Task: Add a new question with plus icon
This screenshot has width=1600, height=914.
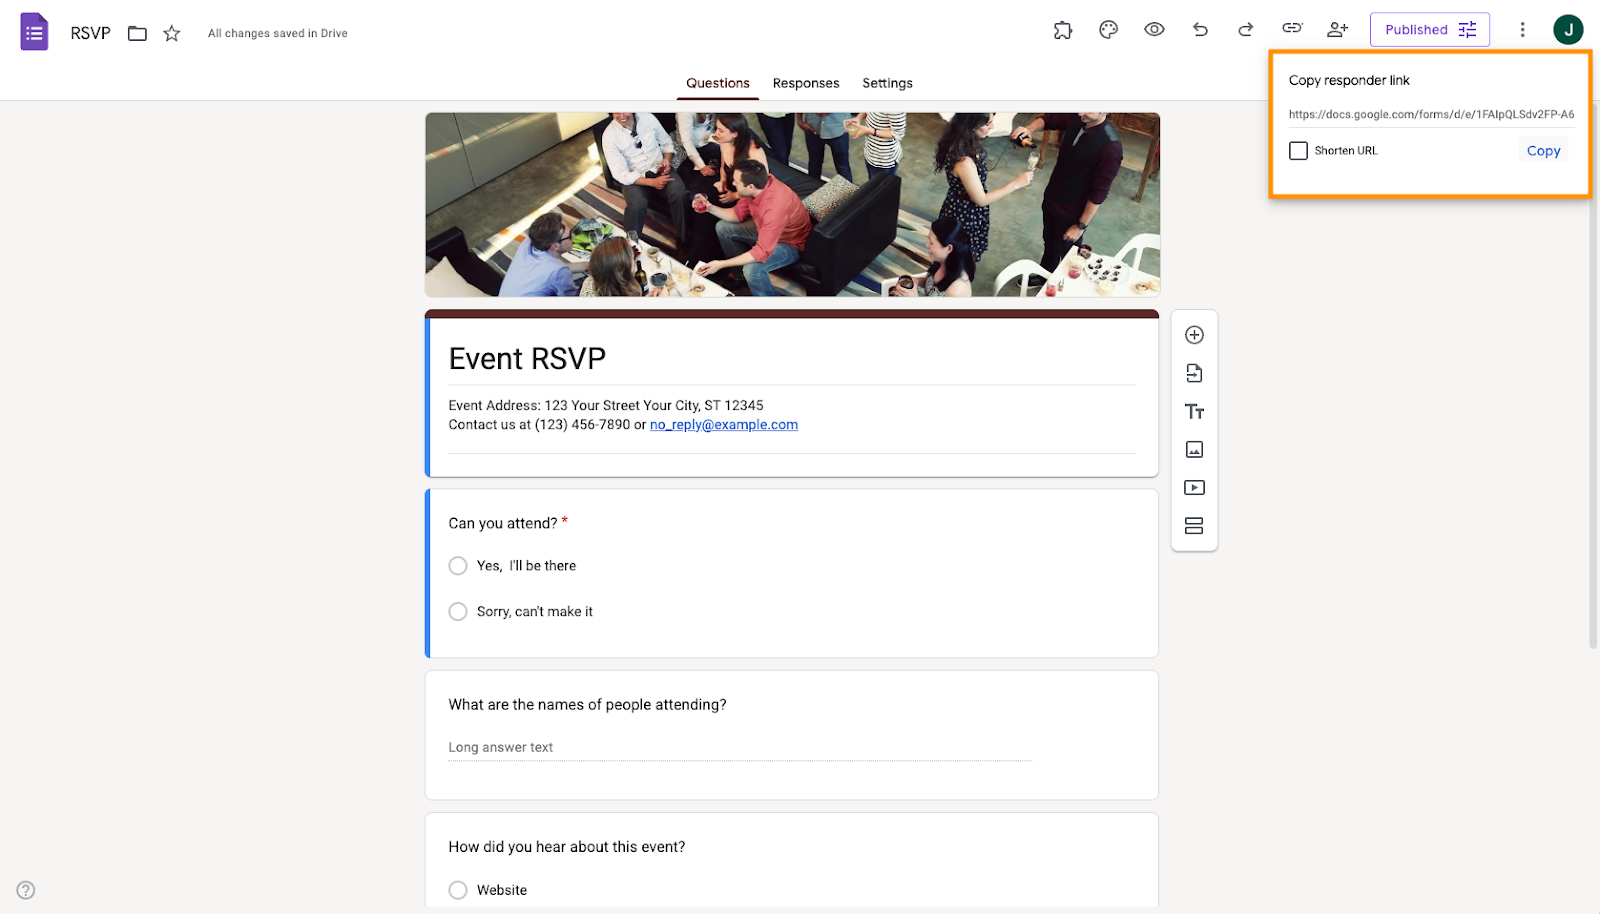Action: (x=1194, y=335)
